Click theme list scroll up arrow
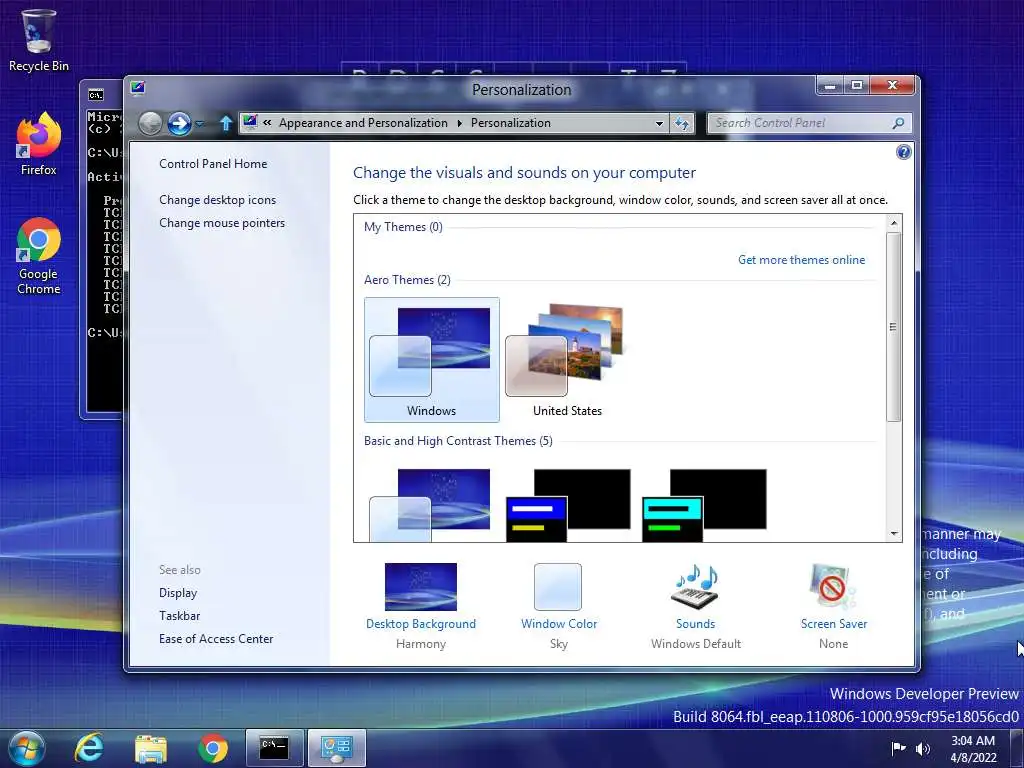Viewport: 1024px width, 768px height. (x=894, y=223)
